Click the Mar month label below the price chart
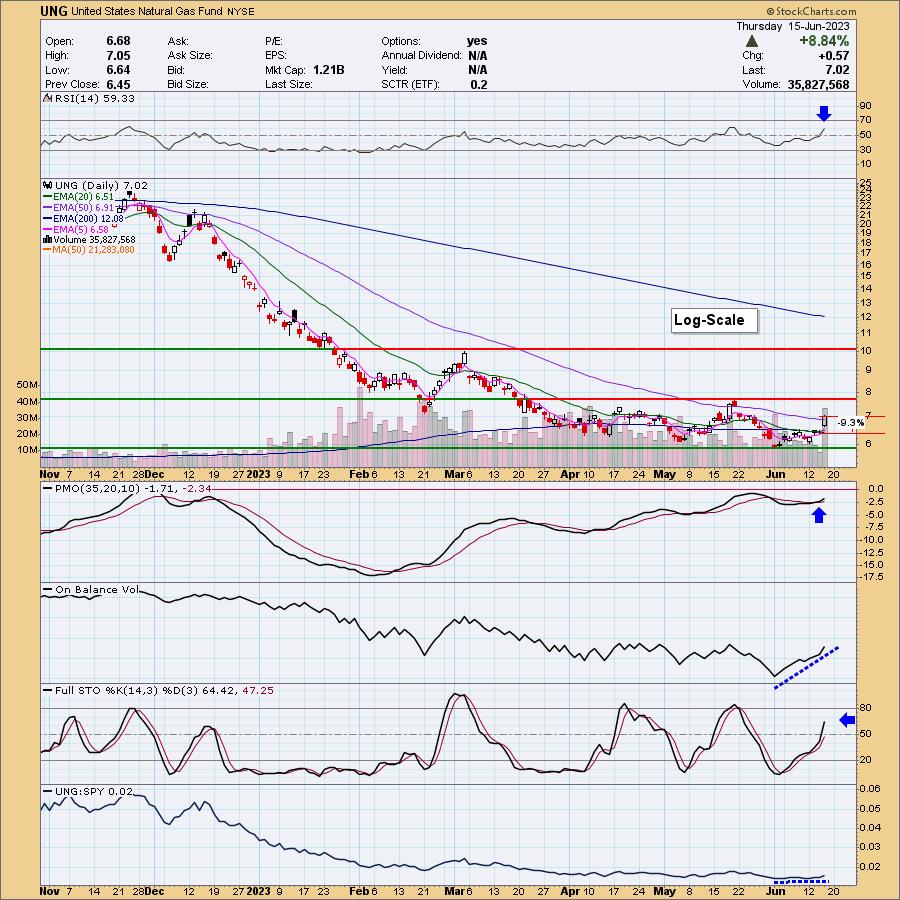The image size is (900, 900). pyautogui.click(x=454, y=474)
